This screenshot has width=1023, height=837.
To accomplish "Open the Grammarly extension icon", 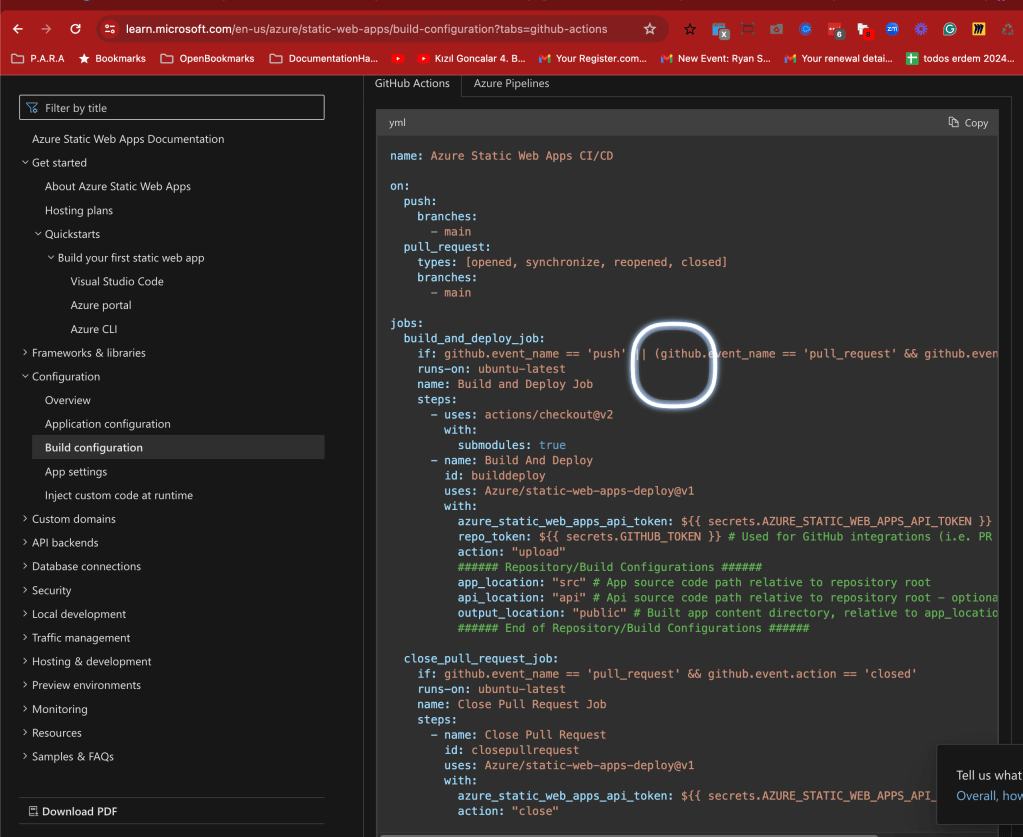I will click(950, 29).
